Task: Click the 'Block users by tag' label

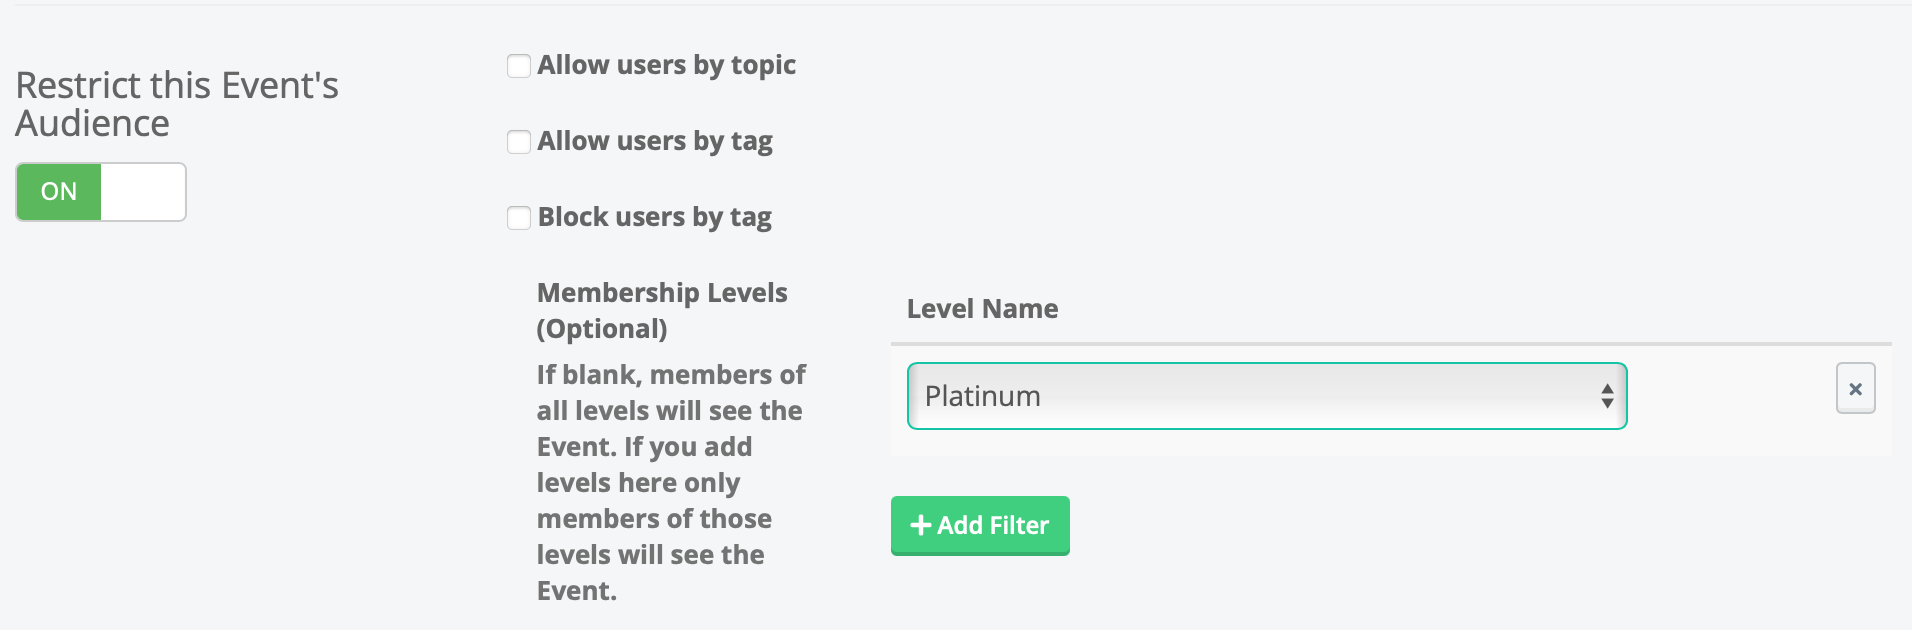Action: click(655, 217)
